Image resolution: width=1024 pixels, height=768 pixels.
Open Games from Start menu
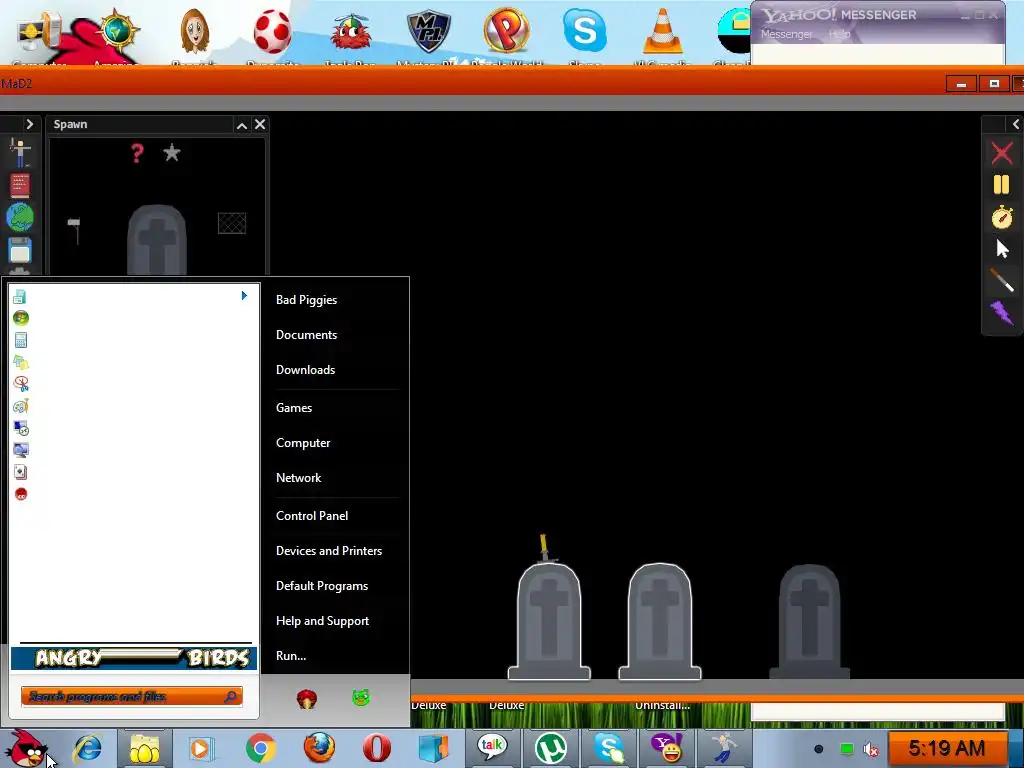(294, 408)
